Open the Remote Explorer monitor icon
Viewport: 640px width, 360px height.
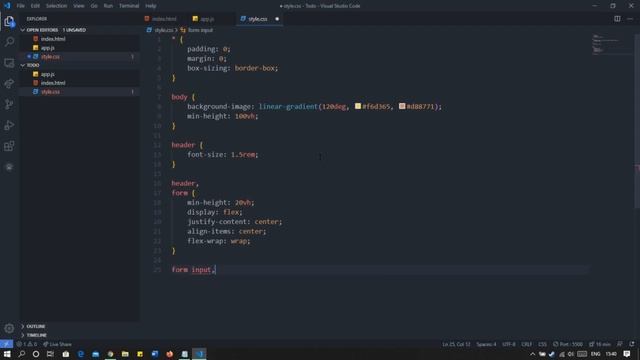click(x=9, y=63)
